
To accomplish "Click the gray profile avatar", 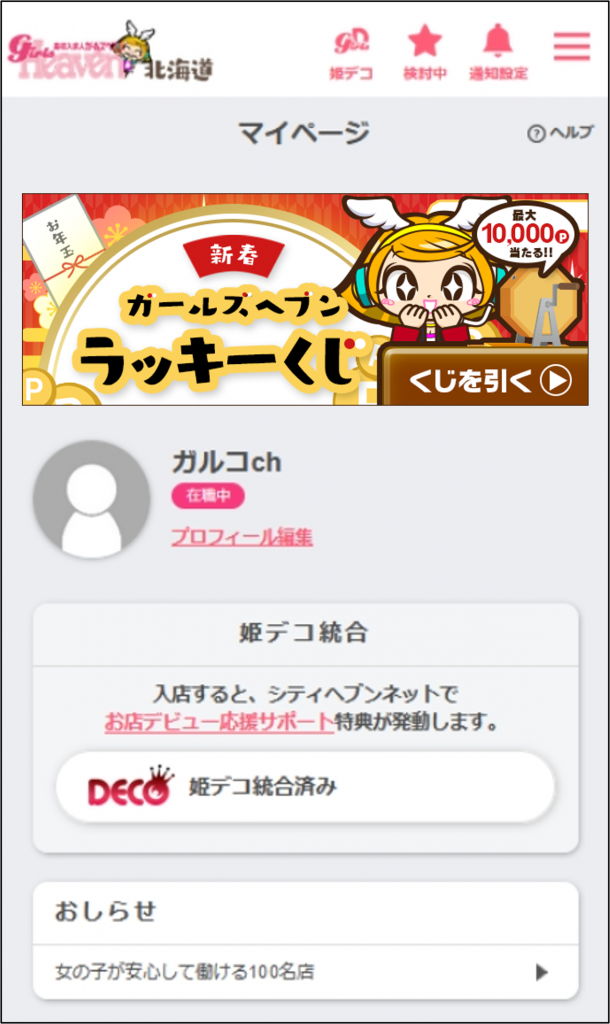I will click(x=91, y=499).
